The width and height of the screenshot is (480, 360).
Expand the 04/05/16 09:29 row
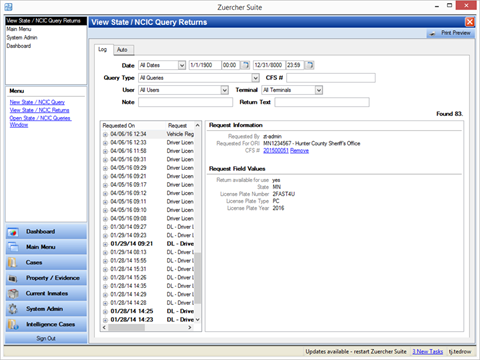tap(105, 168)
